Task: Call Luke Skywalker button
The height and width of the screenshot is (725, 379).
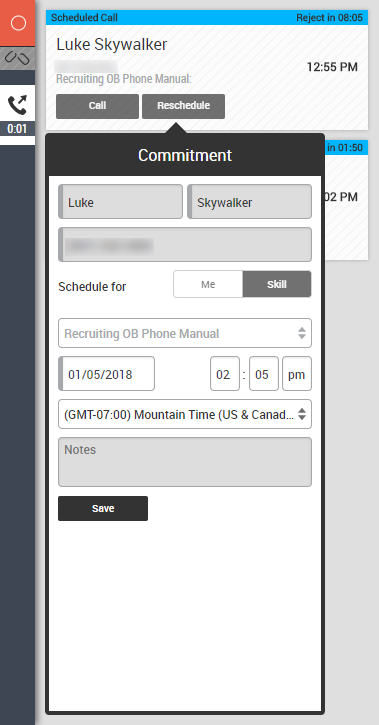Action: [x=98, y=106]
